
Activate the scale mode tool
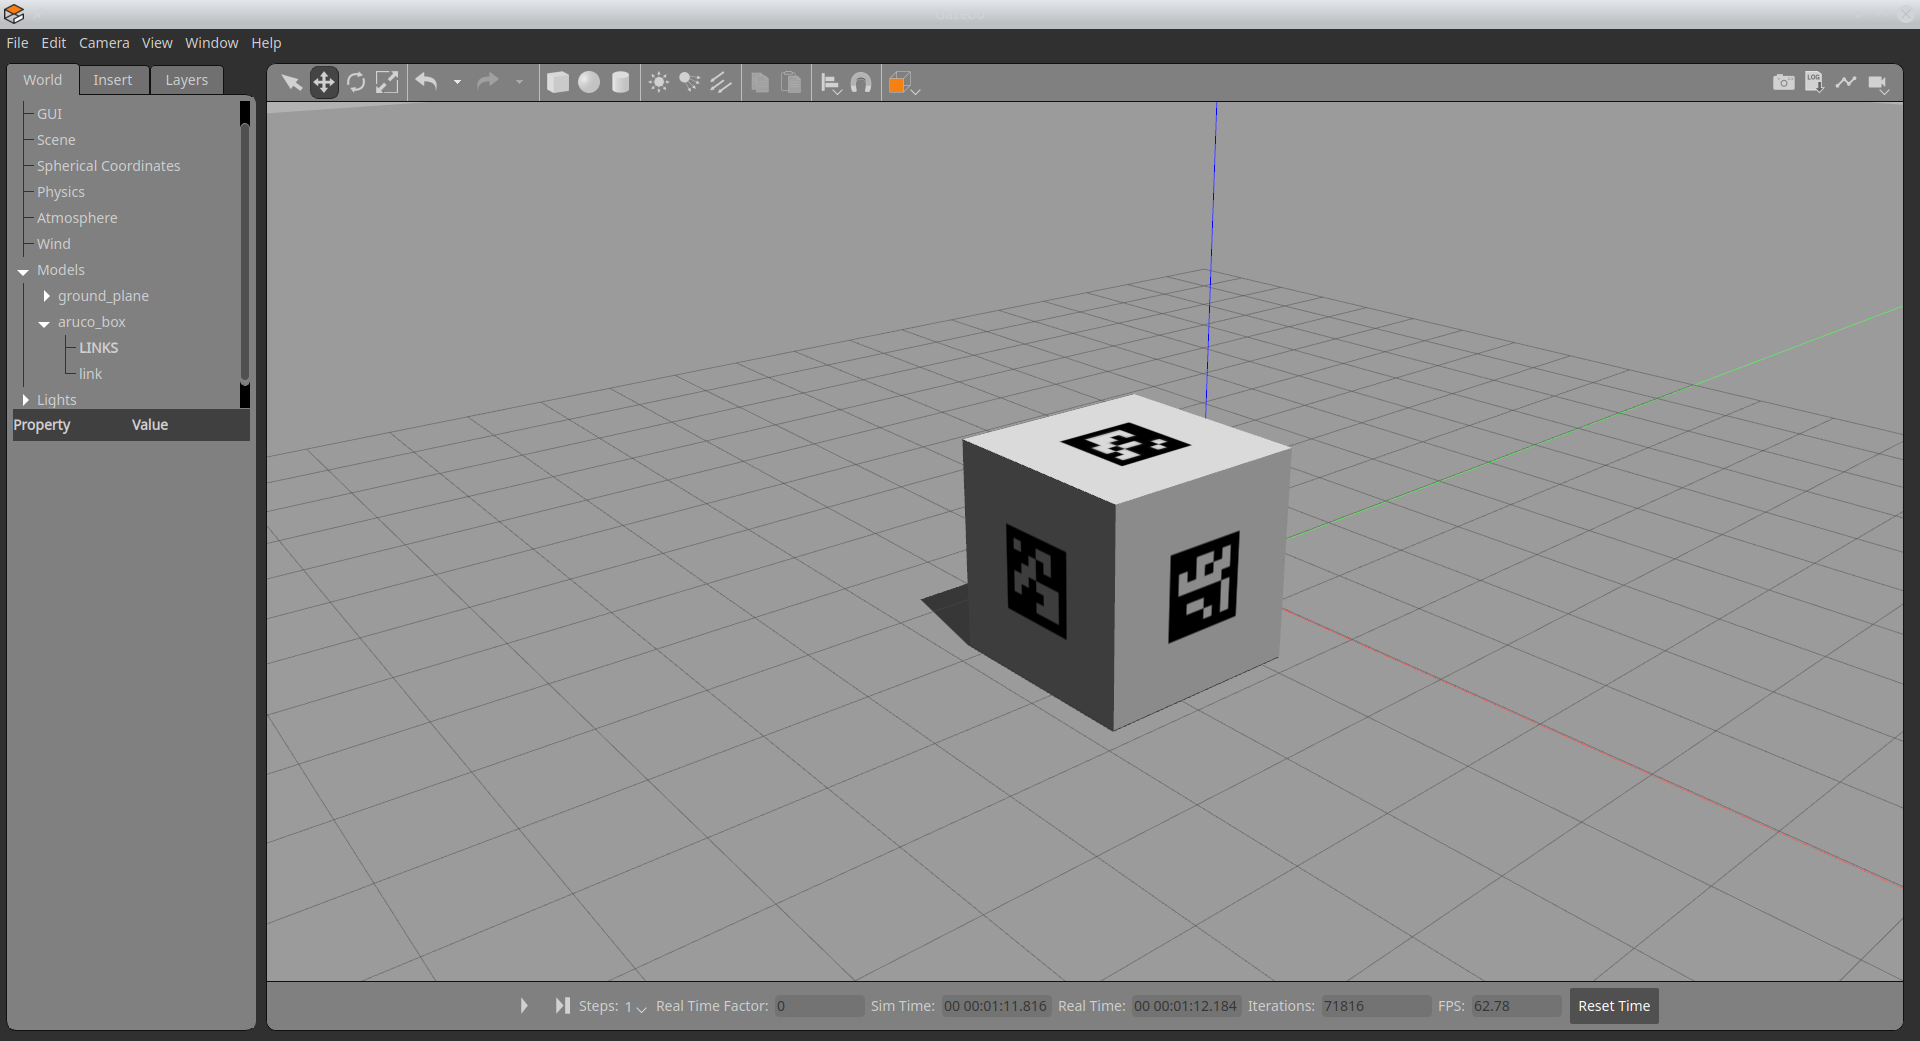[x=387, y=82]
